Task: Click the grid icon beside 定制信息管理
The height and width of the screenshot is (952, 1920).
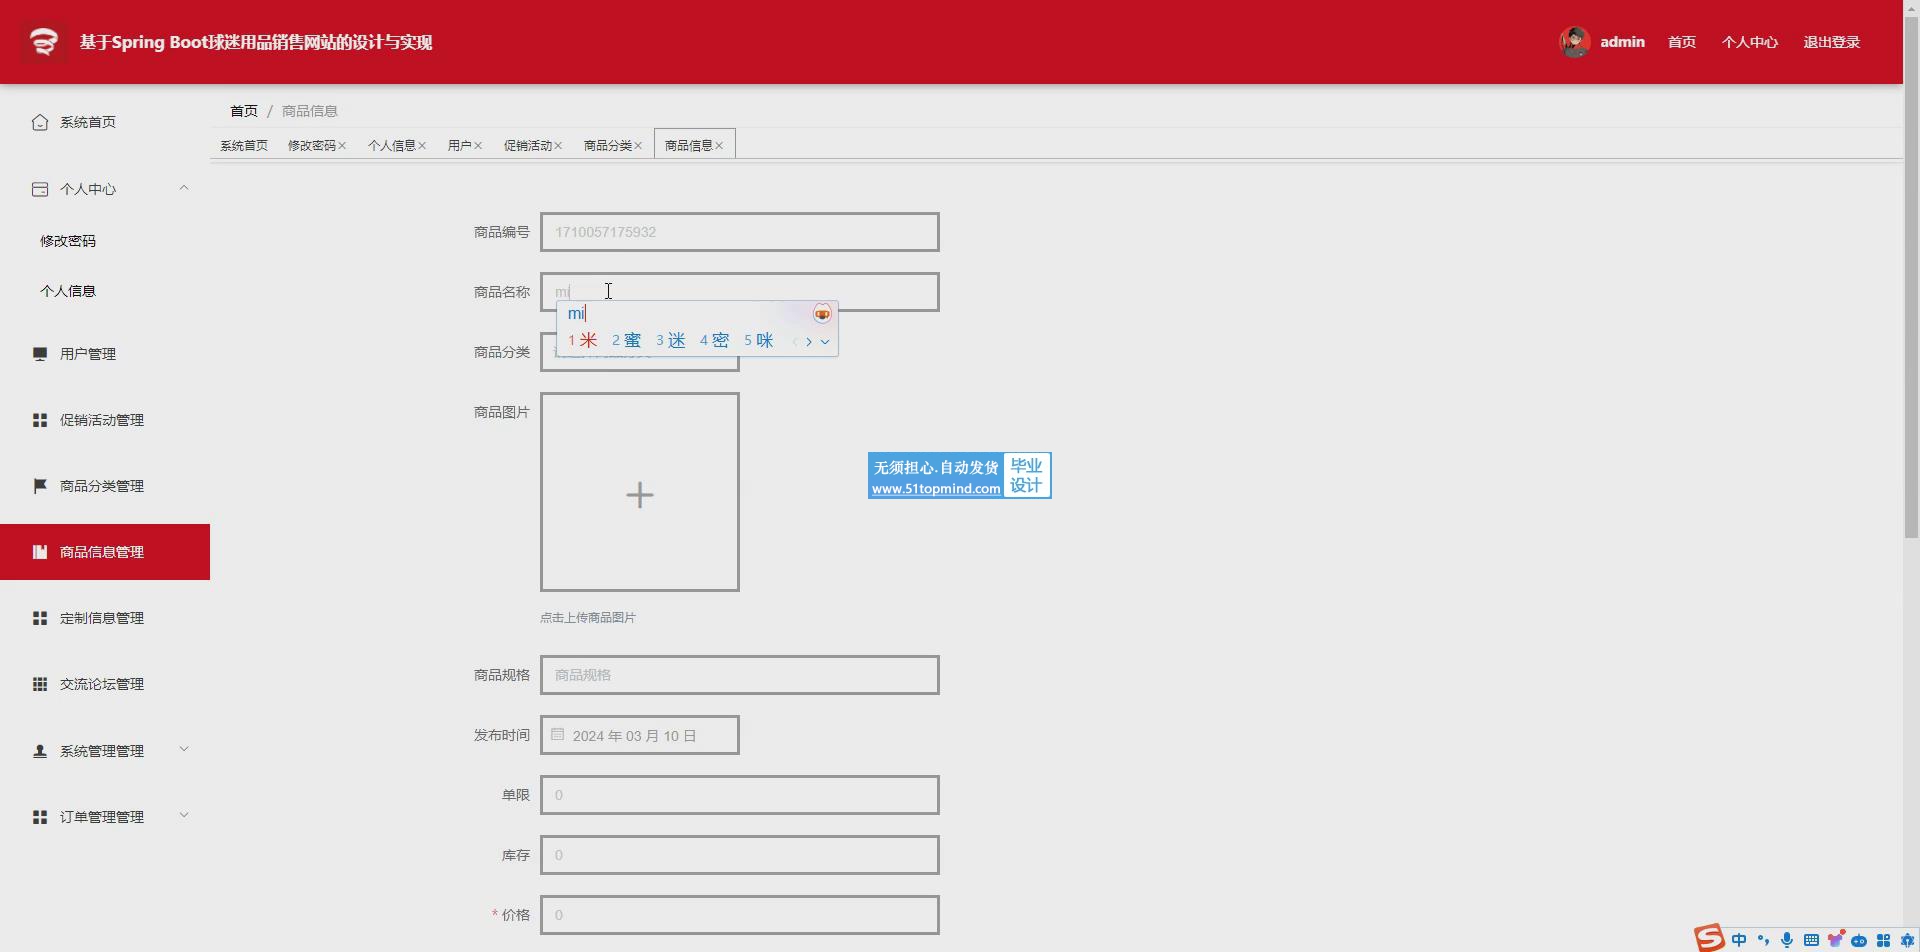Action: pos(40,618)
